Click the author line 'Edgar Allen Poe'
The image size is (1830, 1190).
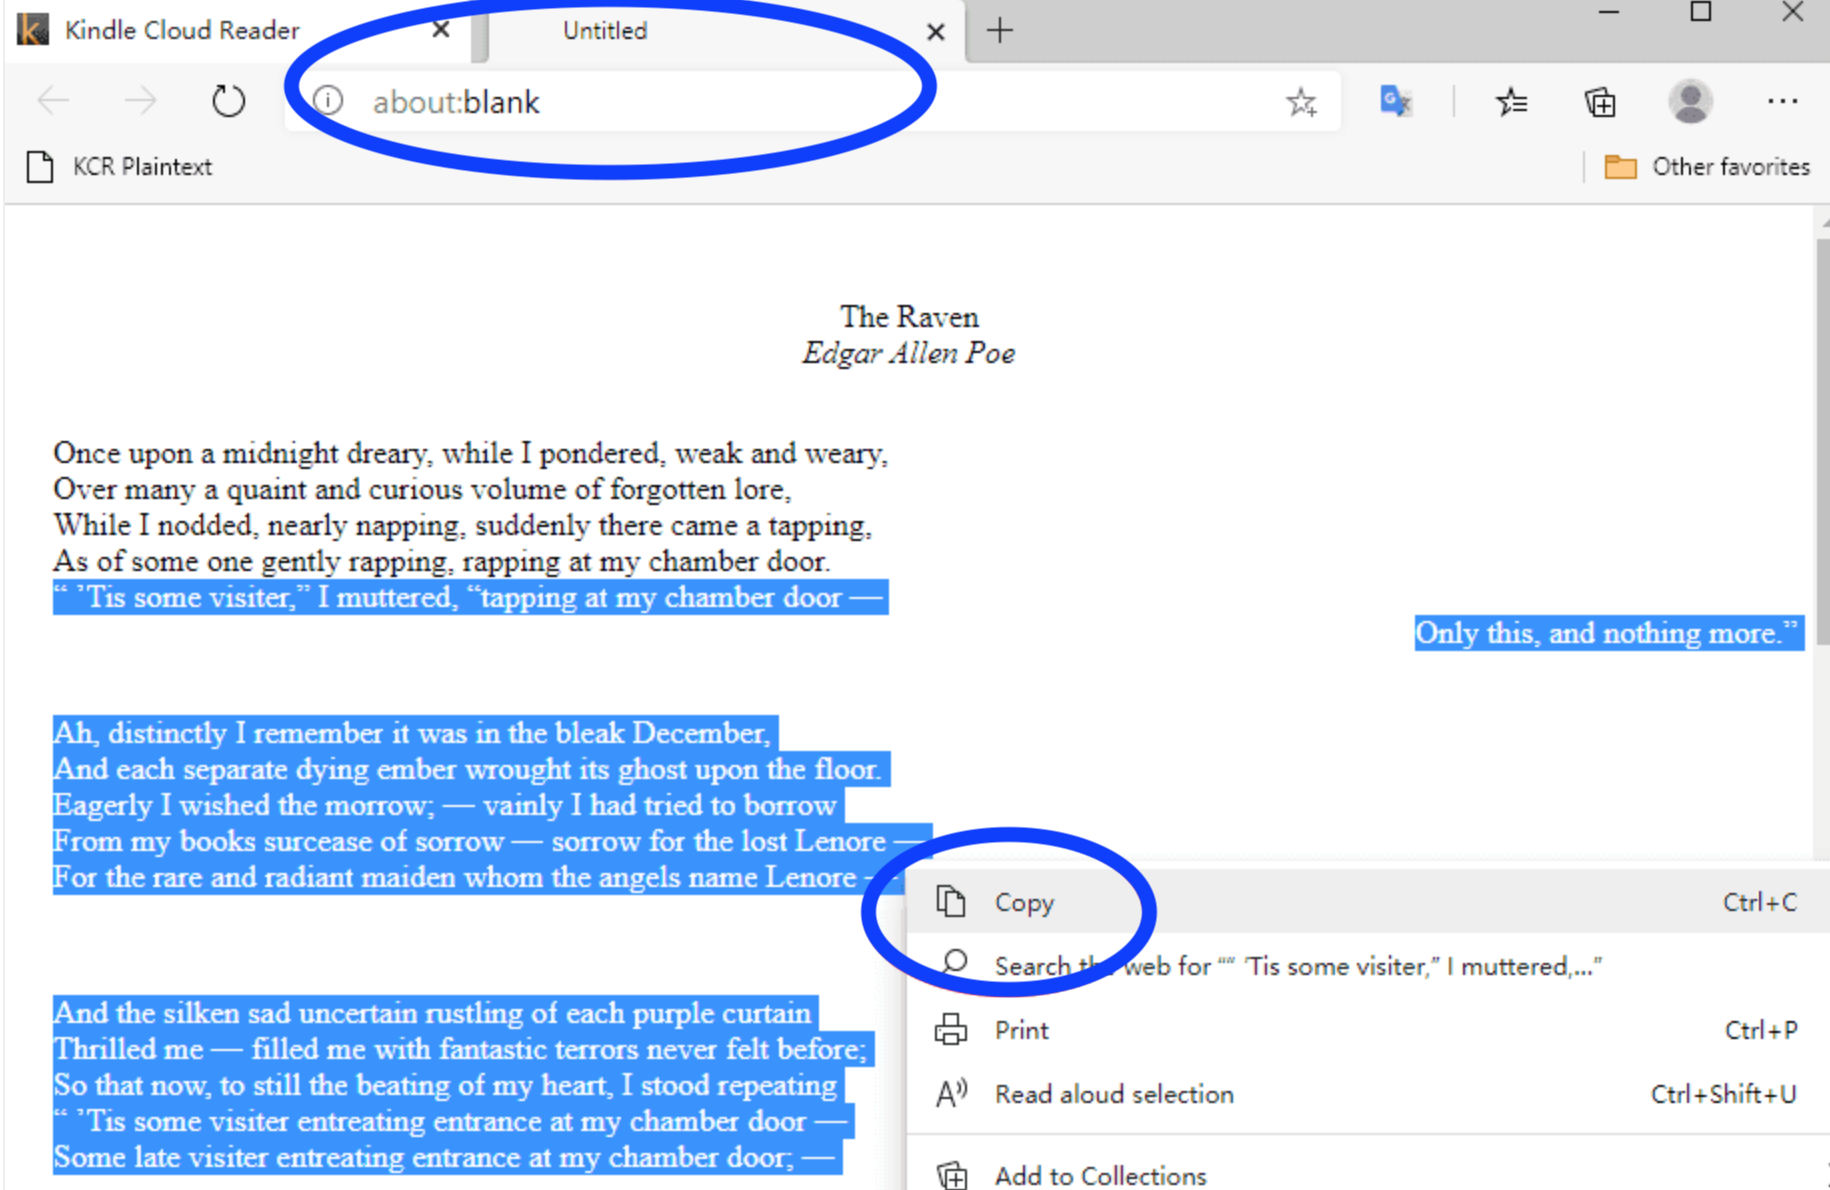point(909,353)
